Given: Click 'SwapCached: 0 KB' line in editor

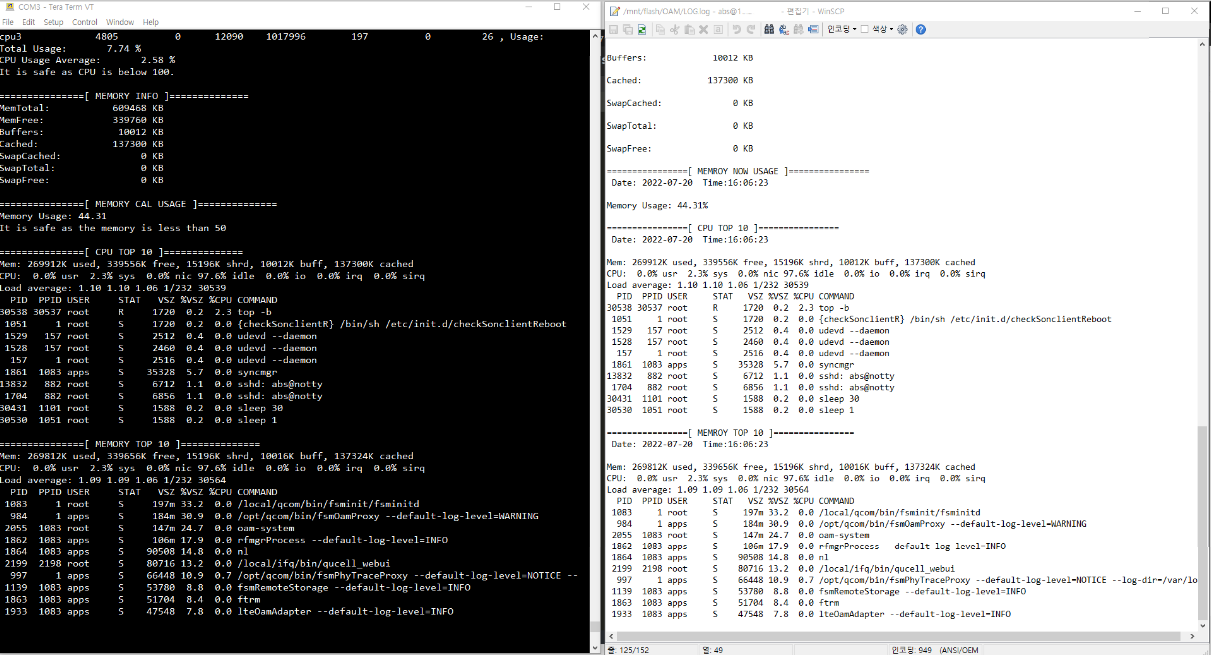Looking at the screenshot, I should coord(680,103).
